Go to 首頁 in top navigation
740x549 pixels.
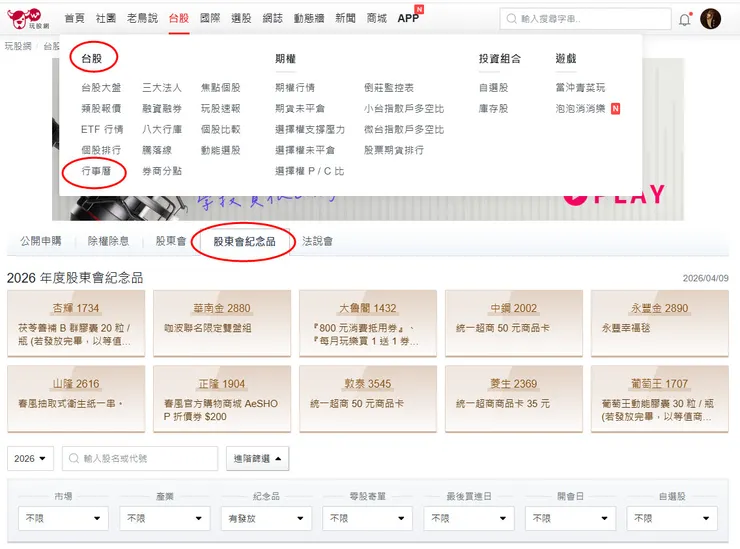click(x=75, y=18)
